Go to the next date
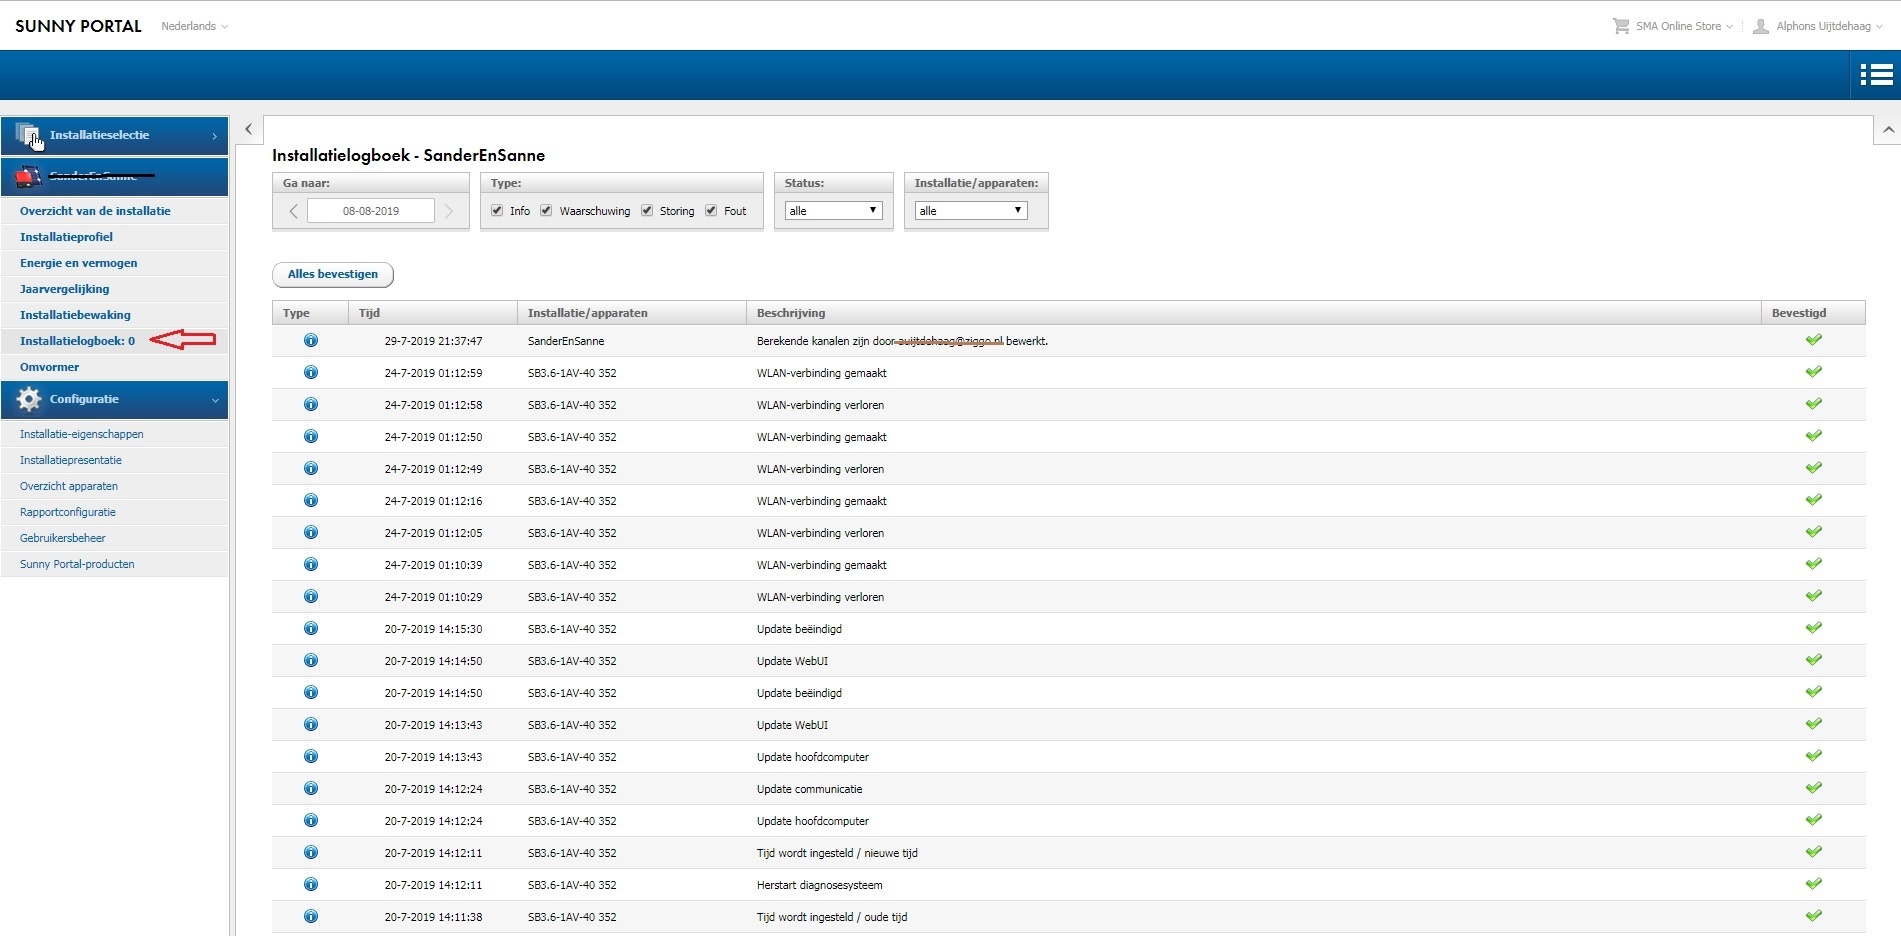This screenshot has width=1901, height=936. (x=449, y=211)
